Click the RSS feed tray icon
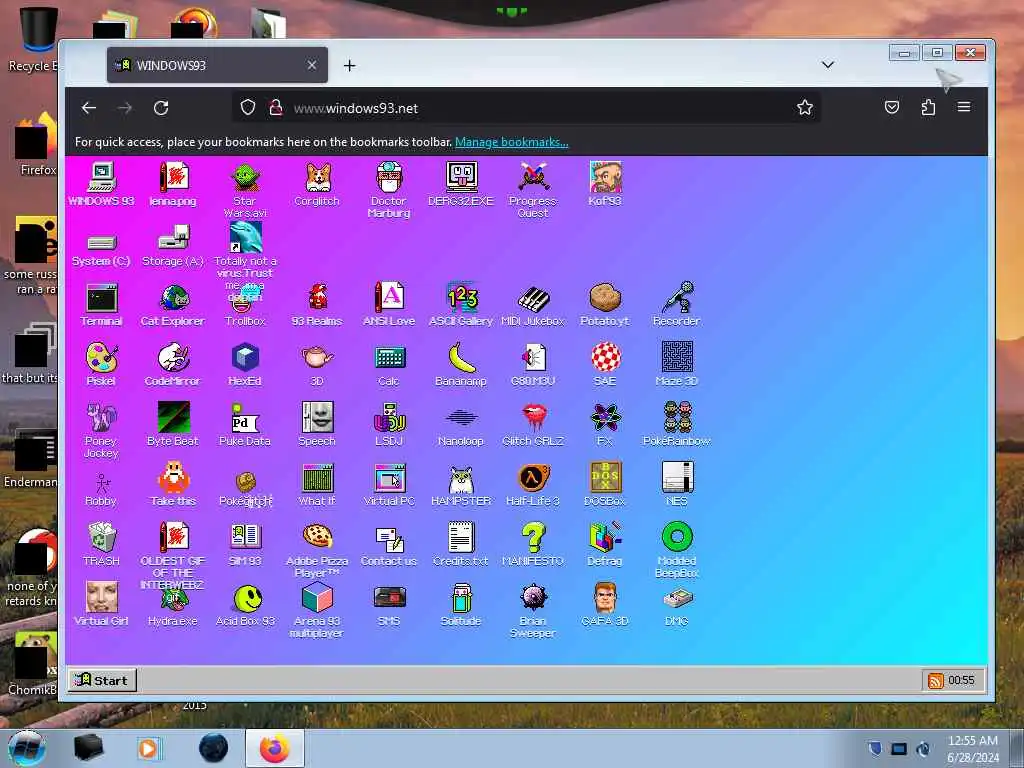1024x768 pixels. tap(935, 681)
